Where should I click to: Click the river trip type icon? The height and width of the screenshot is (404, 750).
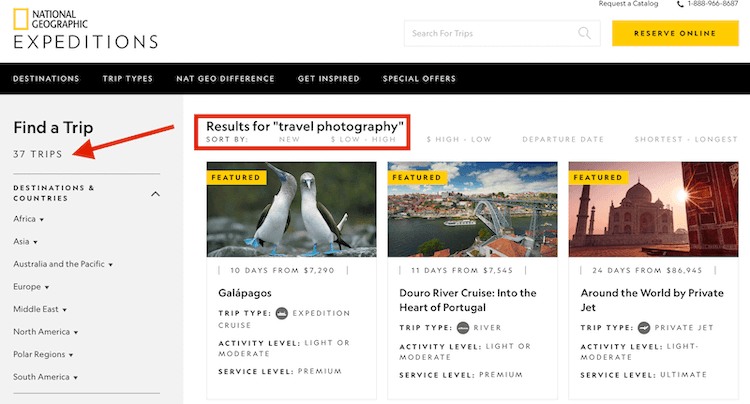click(x=464, y=327)
